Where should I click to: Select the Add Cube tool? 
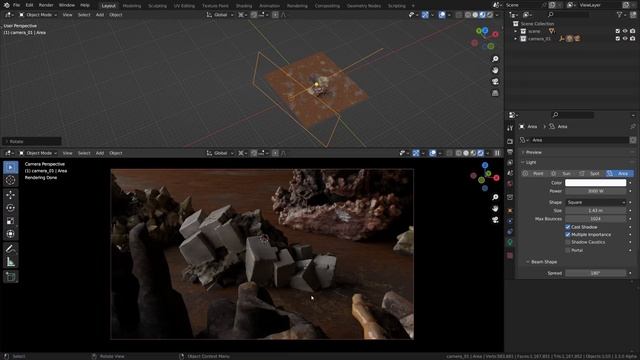point(11,277)
